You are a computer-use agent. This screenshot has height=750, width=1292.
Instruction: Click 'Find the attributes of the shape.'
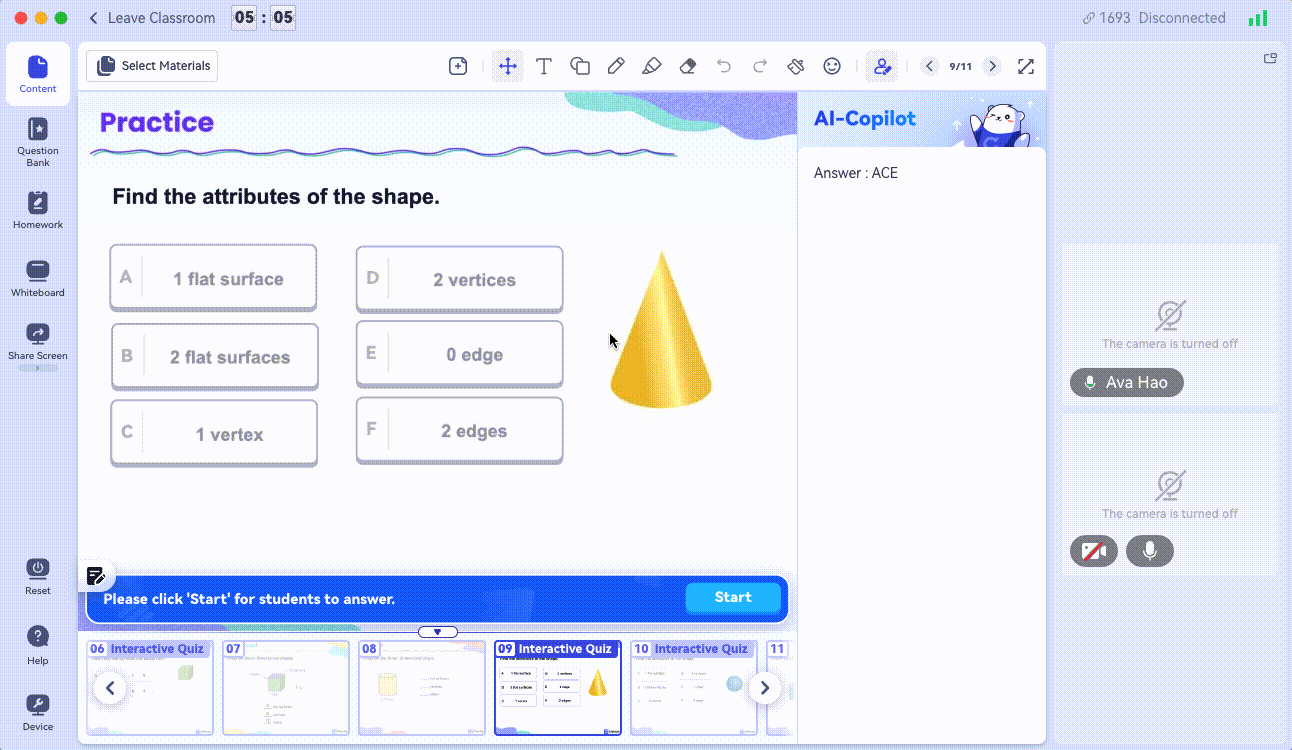(x=276, y=197)
